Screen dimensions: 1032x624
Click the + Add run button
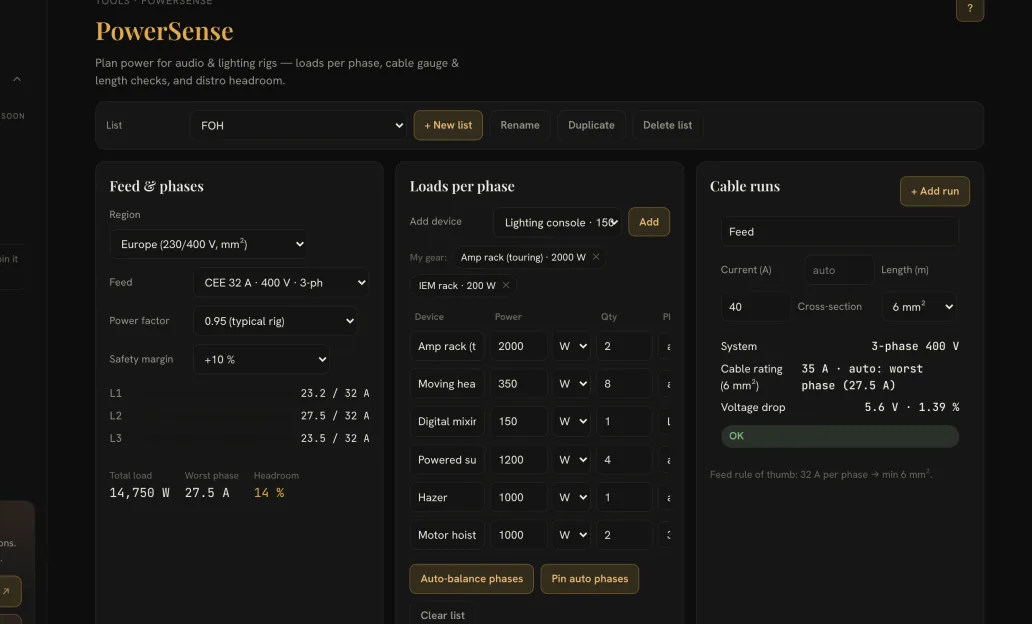[935, 191]
